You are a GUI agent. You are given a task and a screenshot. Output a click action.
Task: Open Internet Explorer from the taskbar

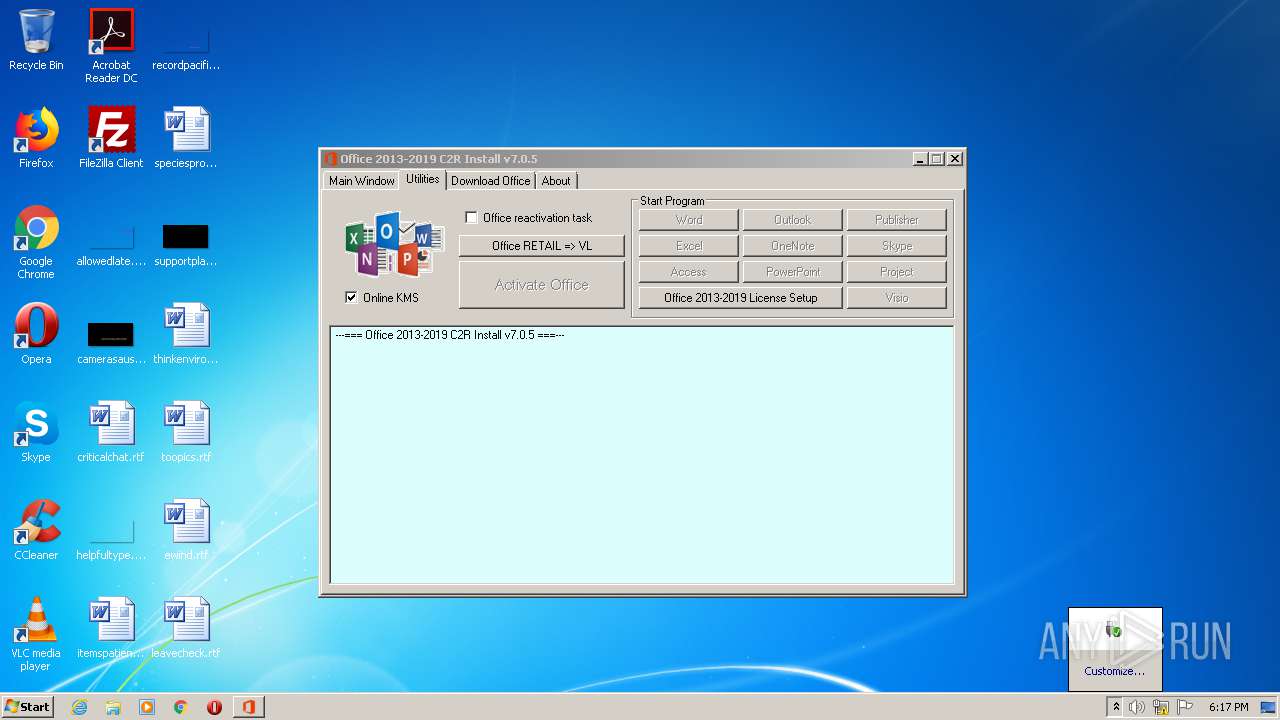click(79, 707)
